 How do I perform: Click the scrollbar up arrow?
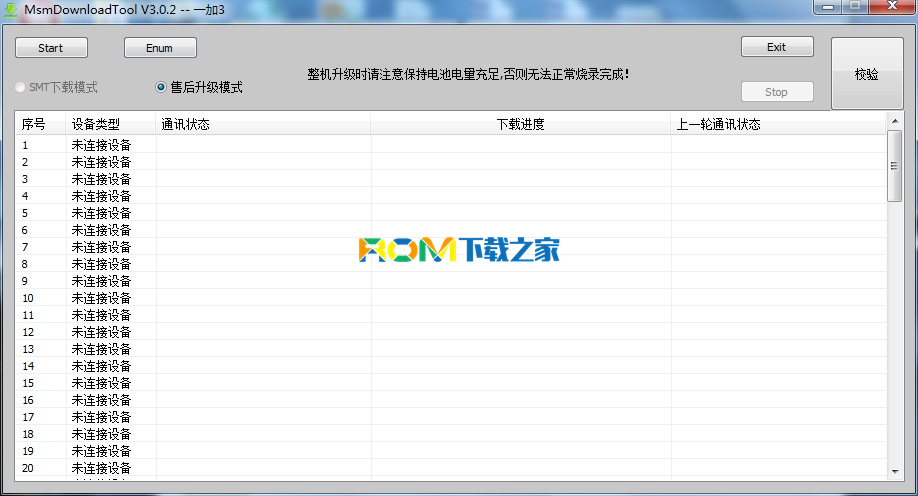coord(895,121)
